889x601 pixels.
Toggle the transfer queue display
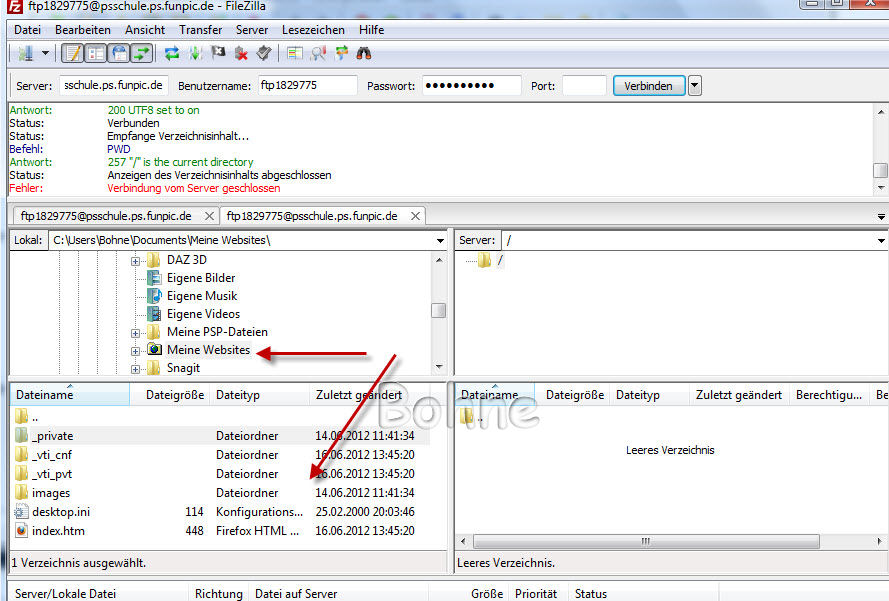point(142,53)
